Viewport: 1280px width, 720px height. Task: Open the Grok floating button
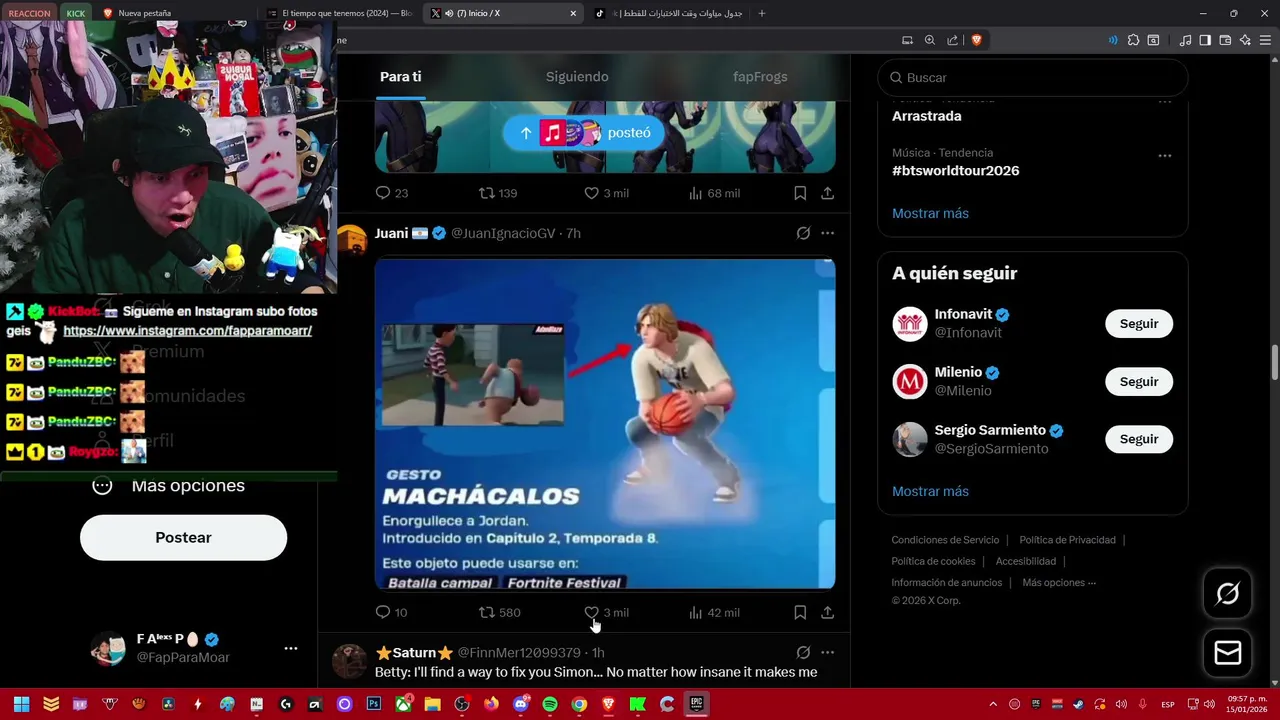tap(1227, 594)
